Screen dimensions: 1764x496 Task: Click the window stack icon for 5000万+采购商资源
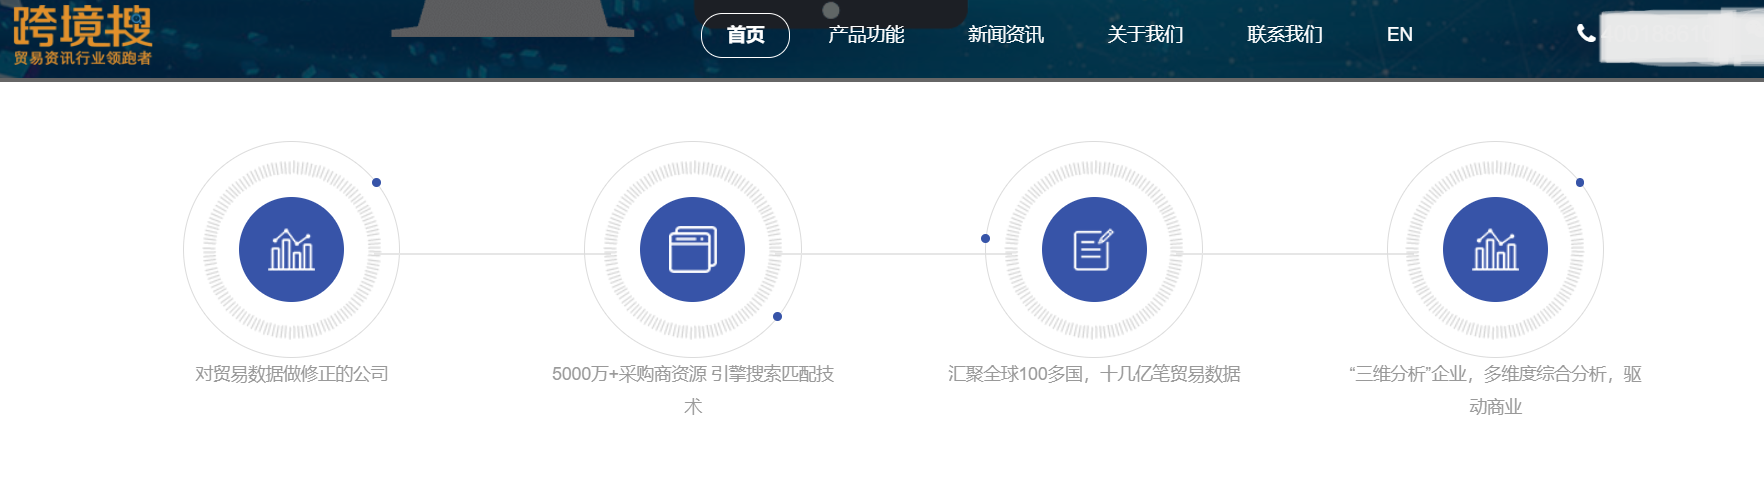click(692, 249)
